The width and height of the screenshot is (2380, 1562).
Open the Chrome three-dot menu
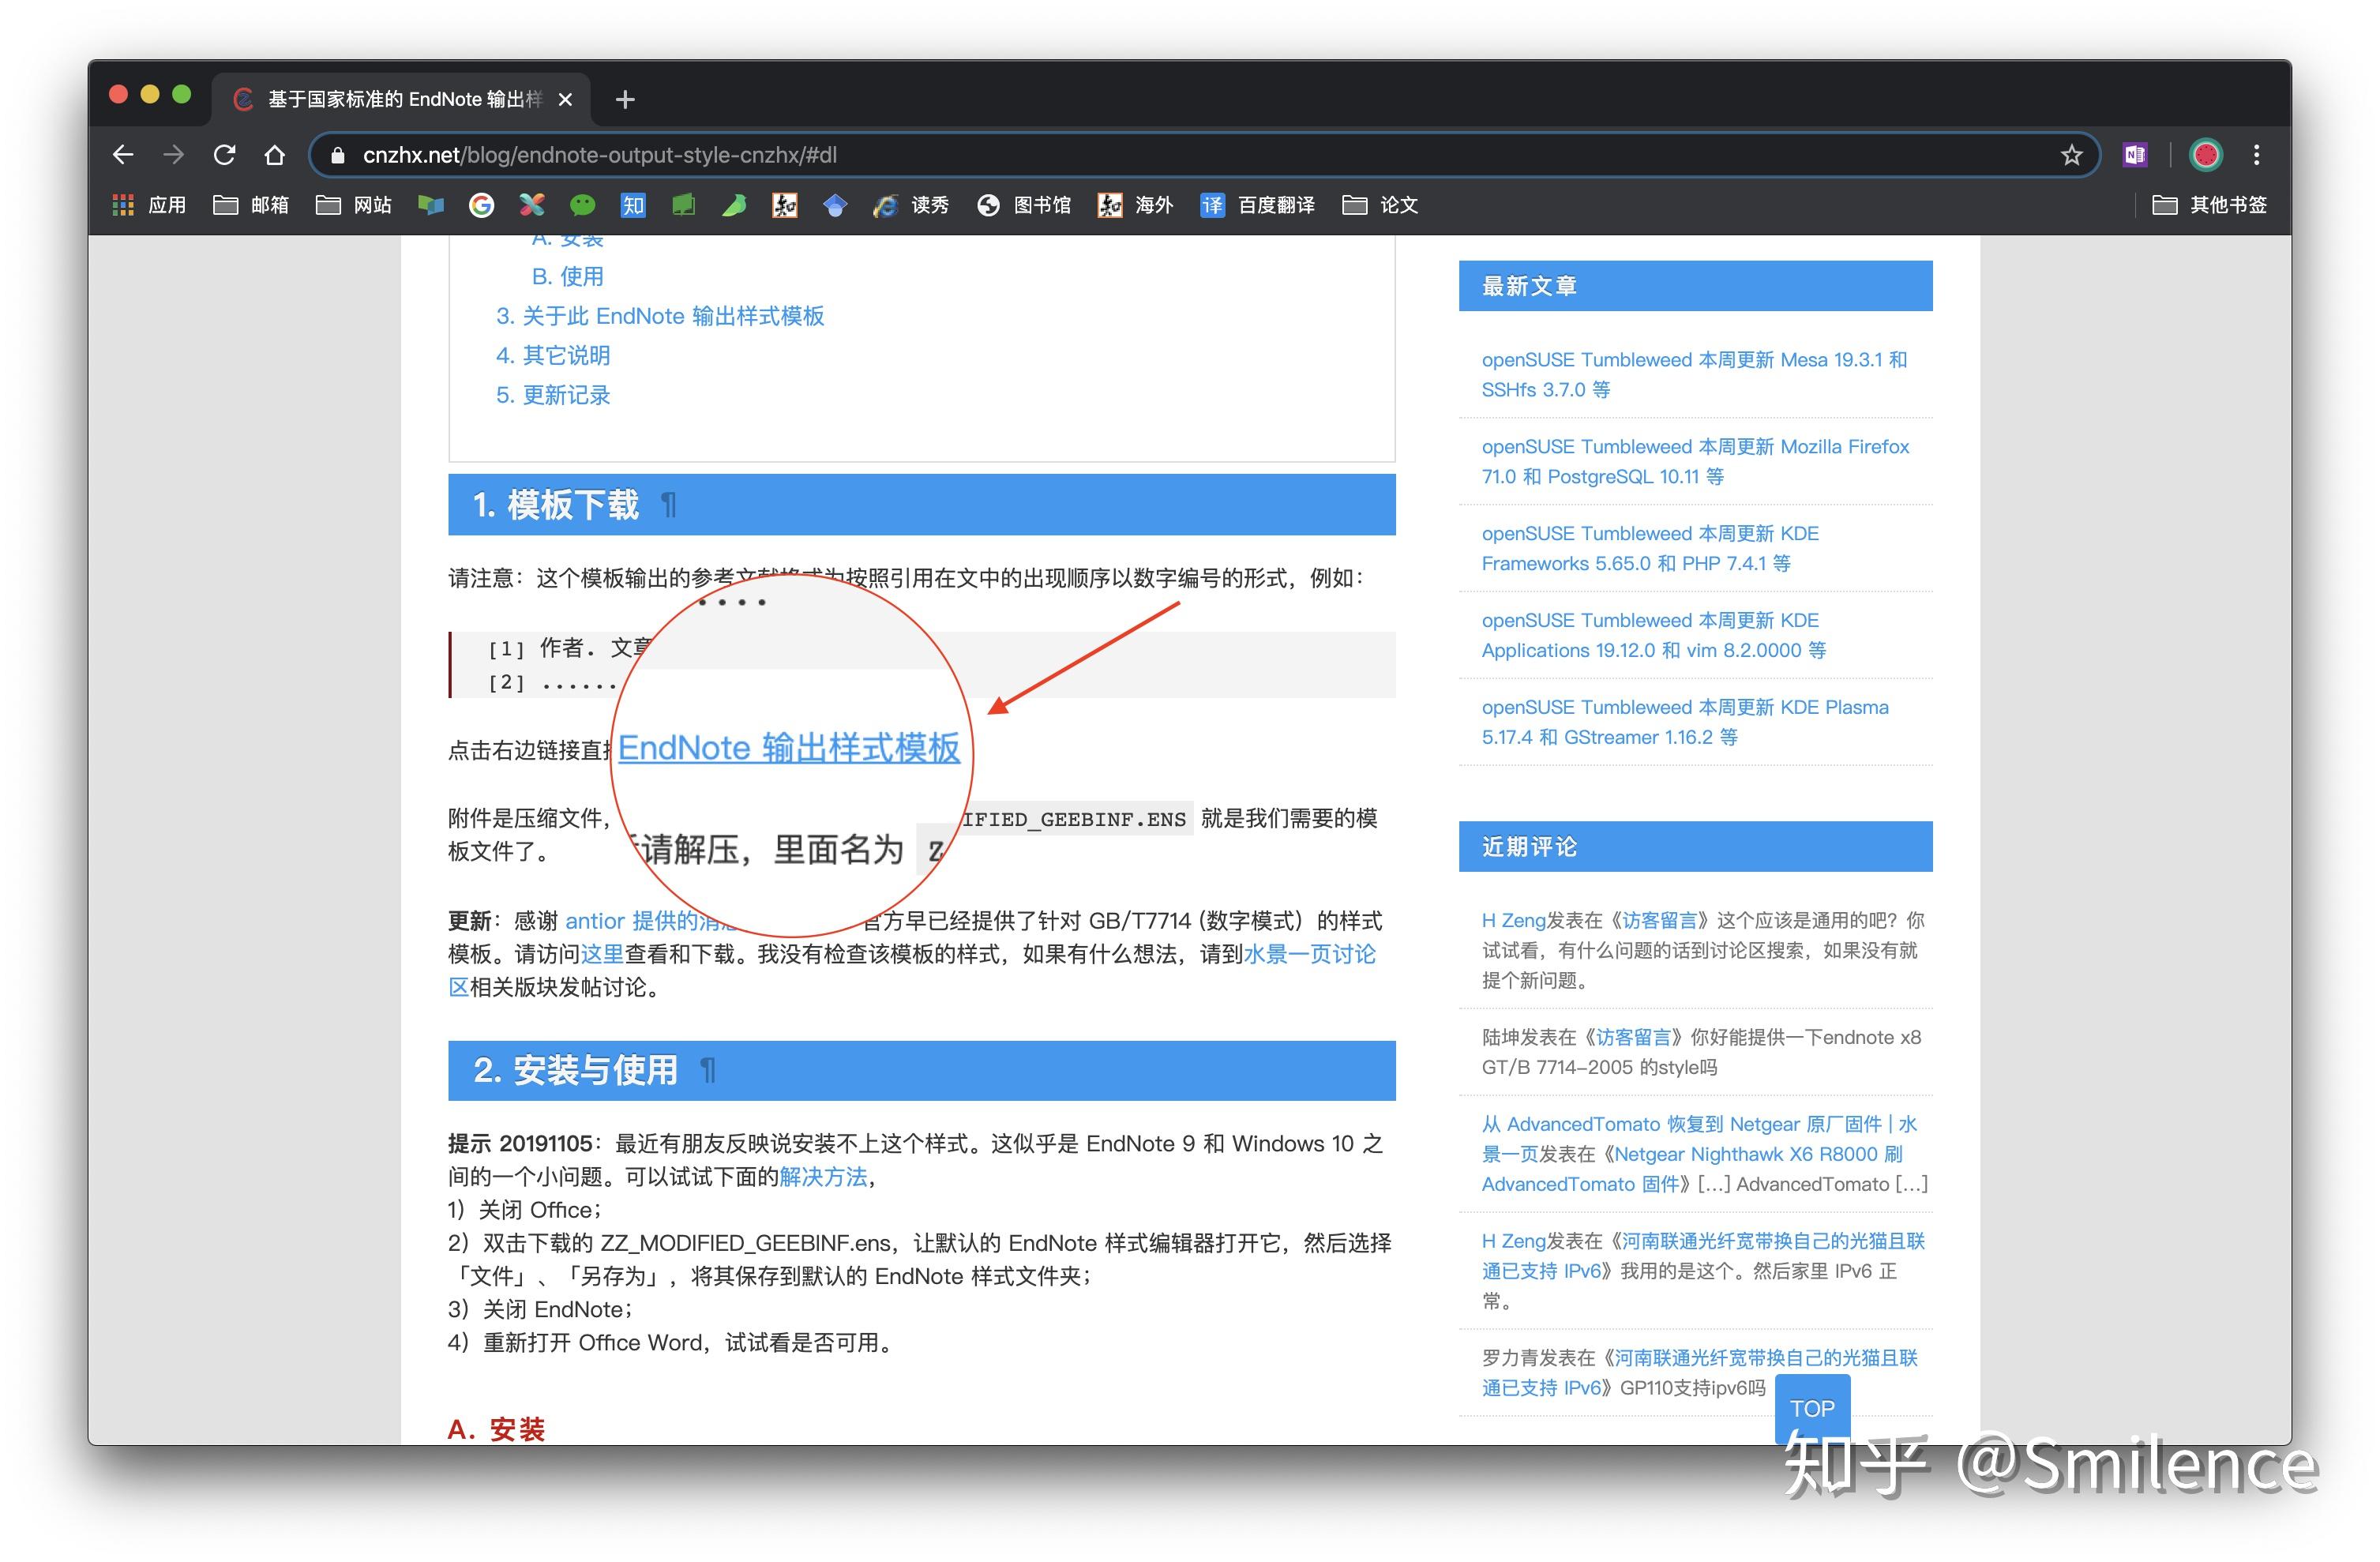[x=2257, y=155]
